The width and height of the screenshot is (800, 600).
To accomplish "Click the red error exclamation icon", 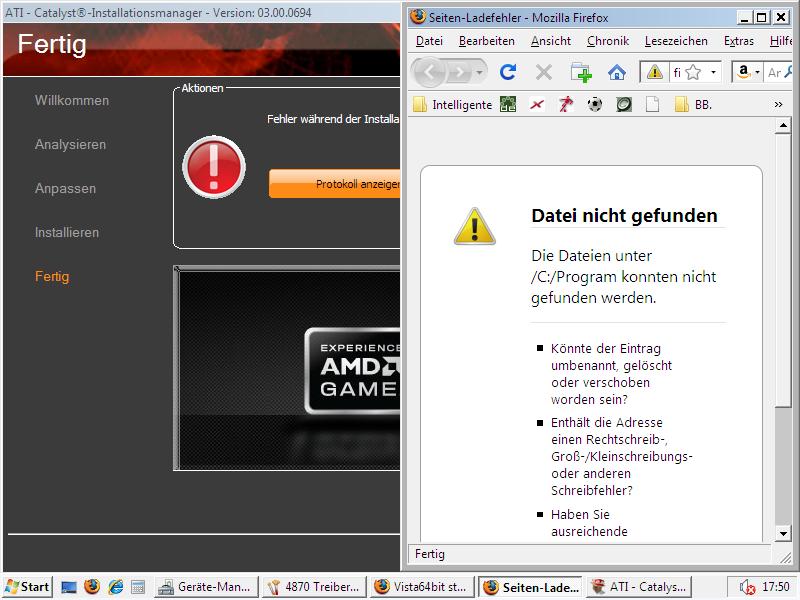I will [214, 167].
